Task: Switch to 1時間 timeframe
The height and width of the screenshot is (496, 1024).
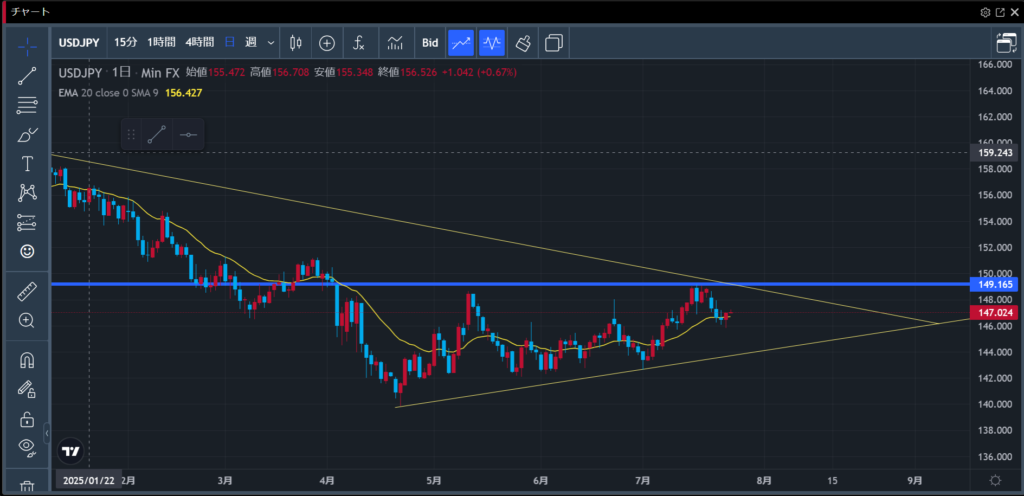Action: click(x=161, y=42)
